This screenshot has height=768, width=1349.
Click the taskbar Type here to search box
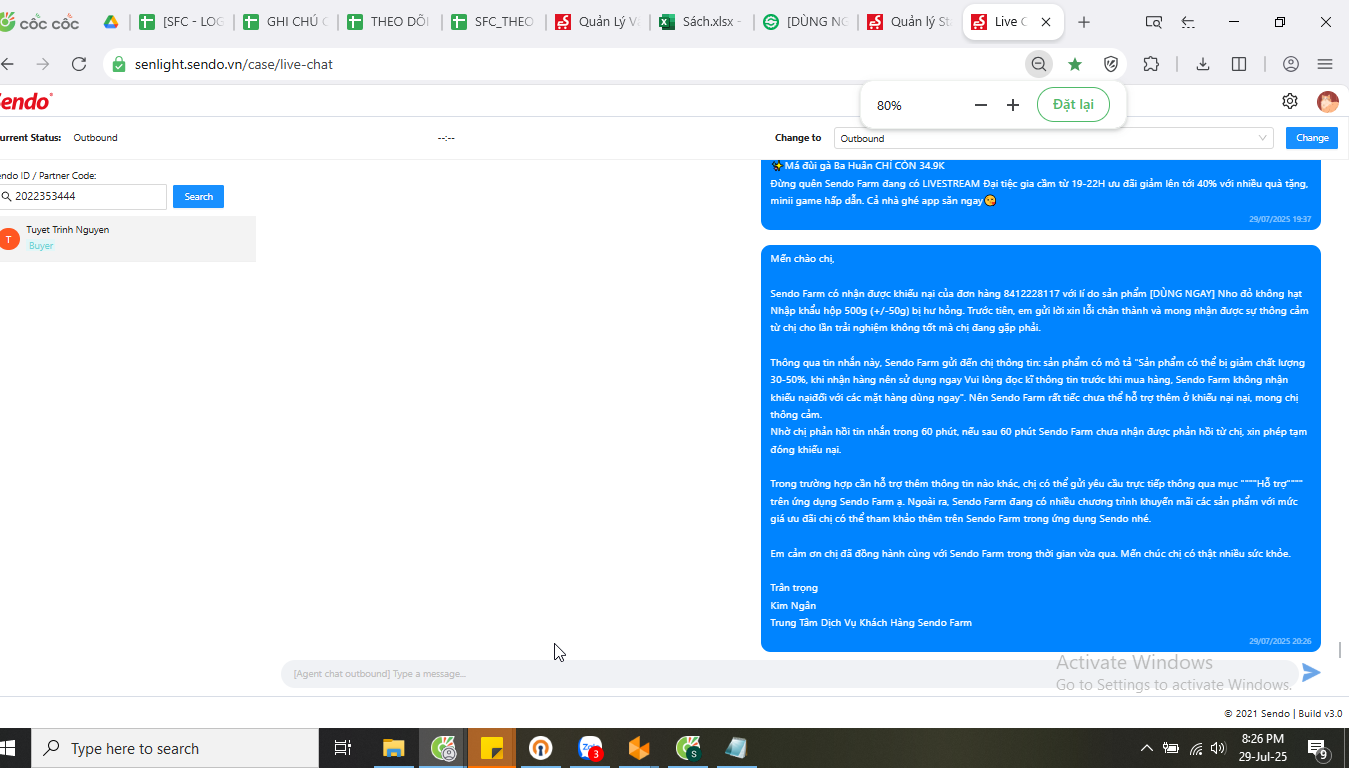click(175, 748)
